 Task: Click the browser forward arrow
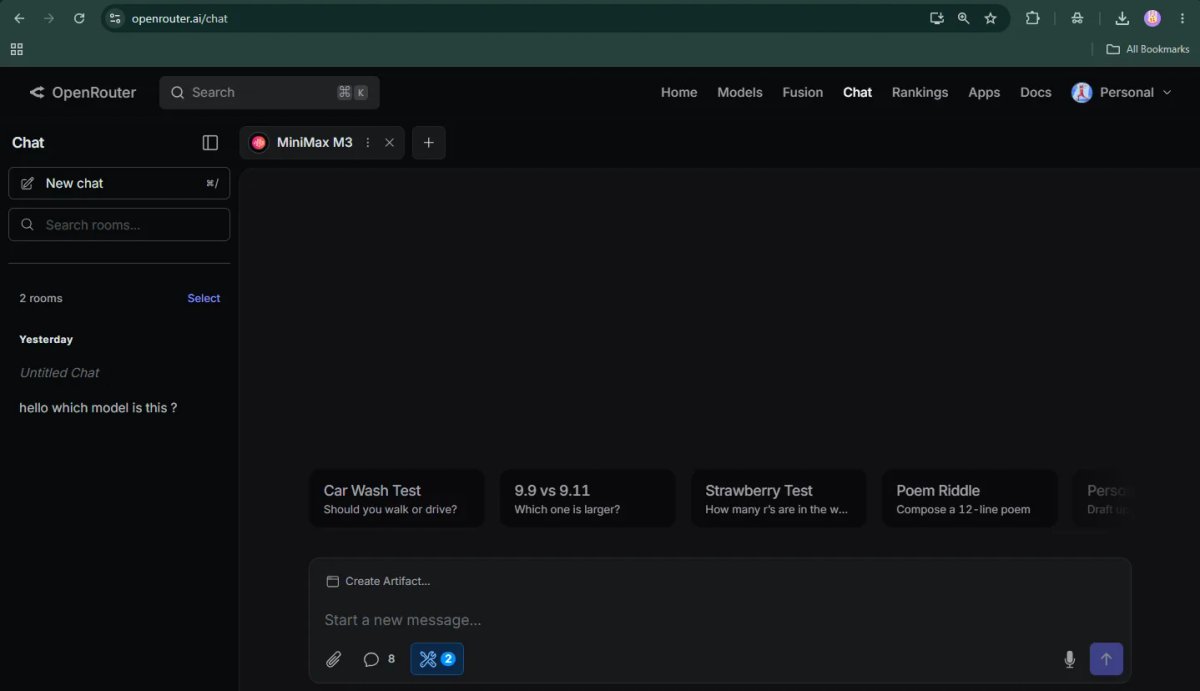[x=49, y=18]
